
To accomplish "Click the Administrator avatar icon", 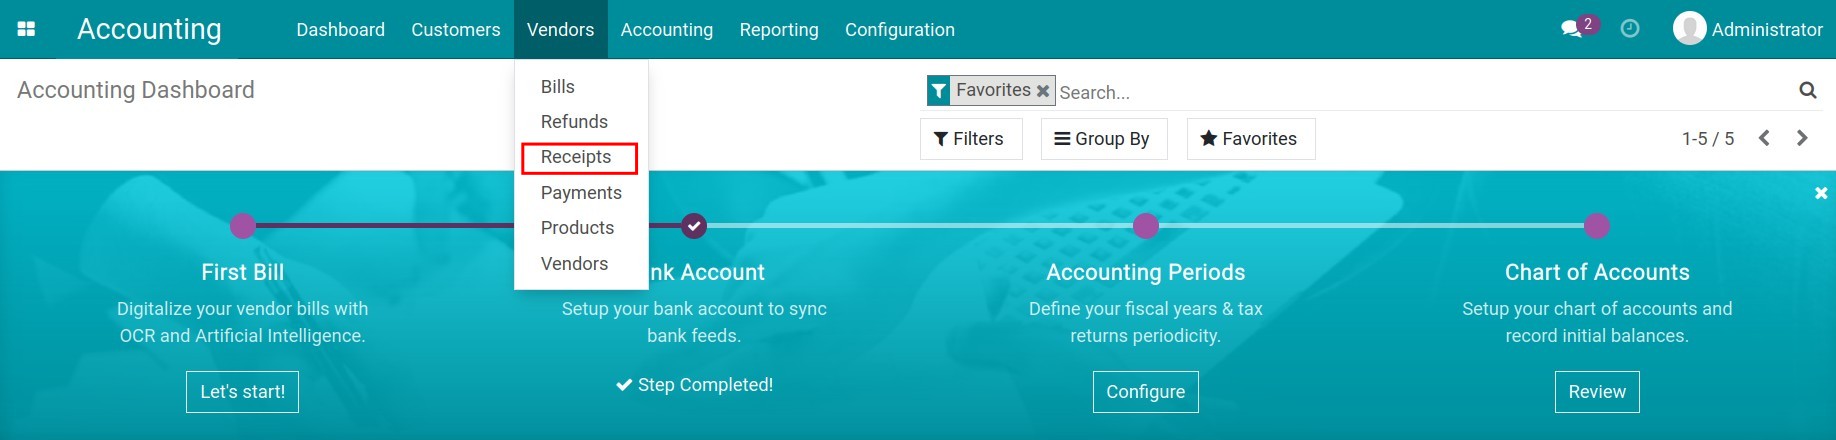I will click(x=1689, y=29).
